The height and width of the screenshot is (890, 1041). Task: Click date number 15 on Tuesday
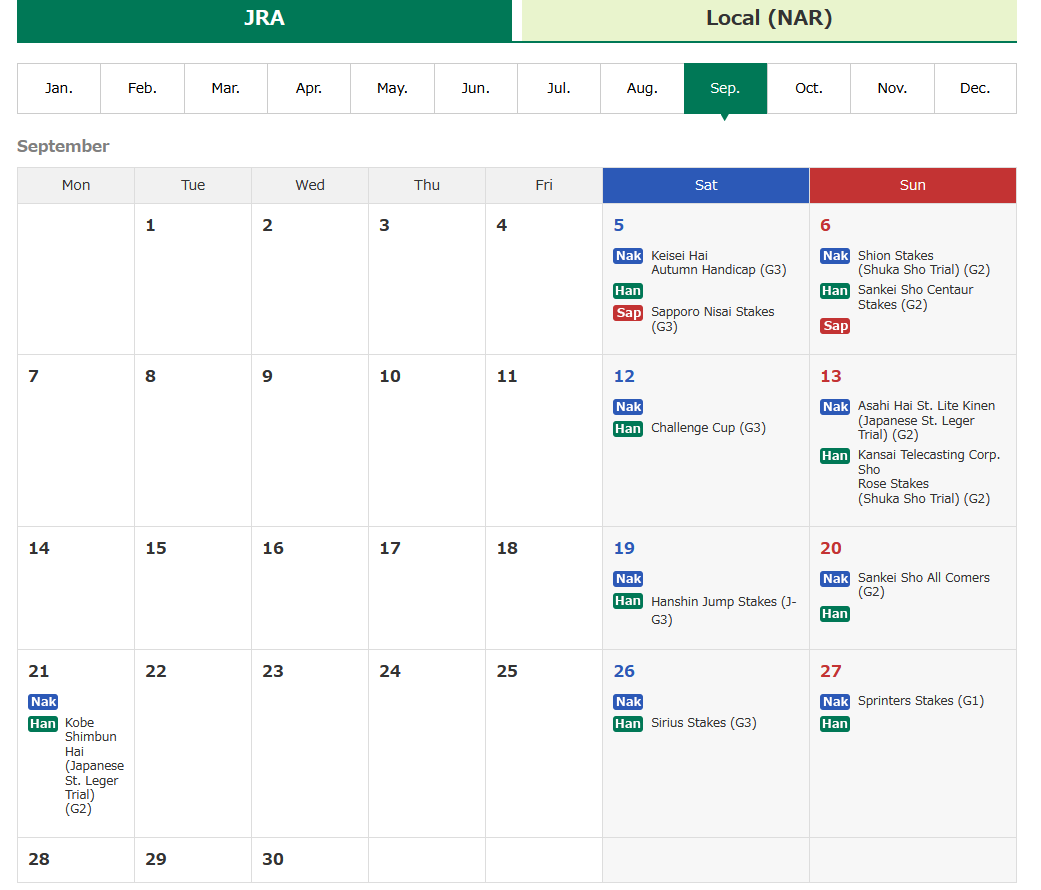156,548
